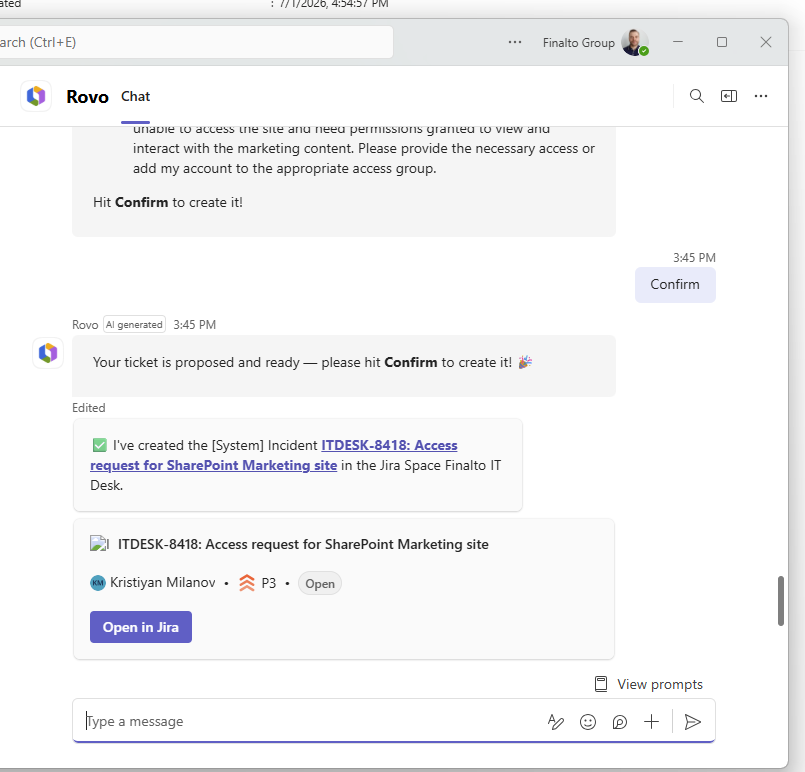Screen dimensions: 805x772
Task: Close the Teams window
Action: coord(765,42)
